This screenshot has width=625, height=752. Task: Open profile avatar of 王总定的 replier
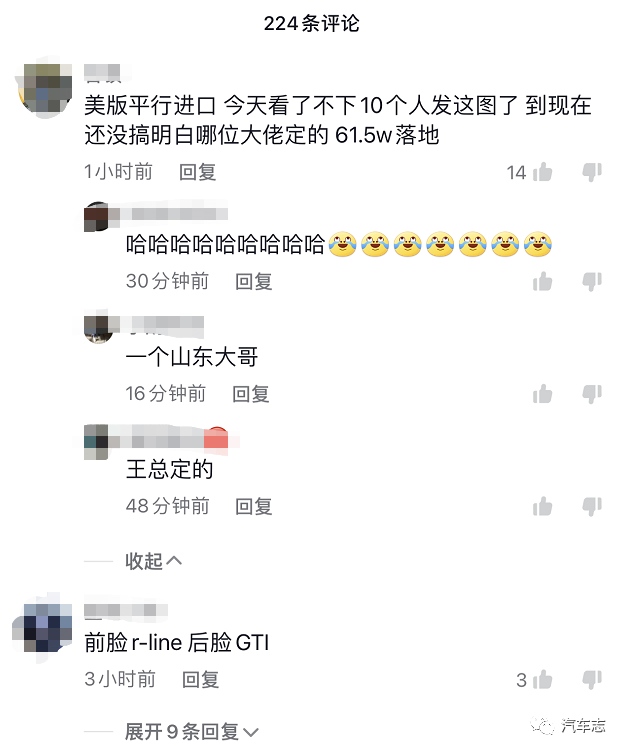click(96, 442)
